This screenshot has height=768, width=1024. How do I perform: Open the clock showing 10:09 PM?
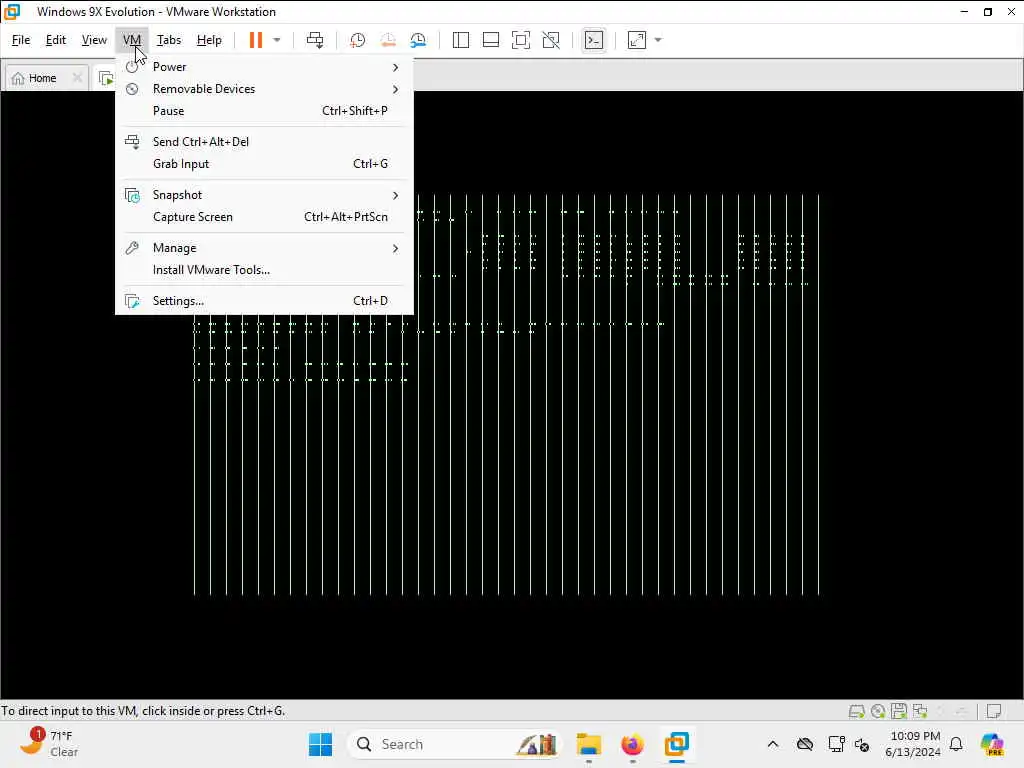[913, 744]
